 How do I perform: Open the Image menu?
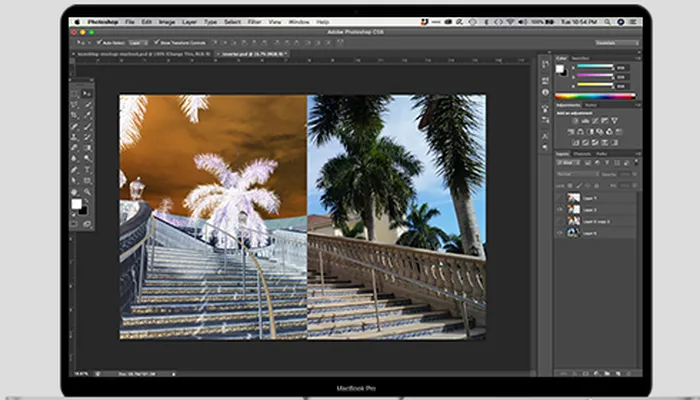167,21
